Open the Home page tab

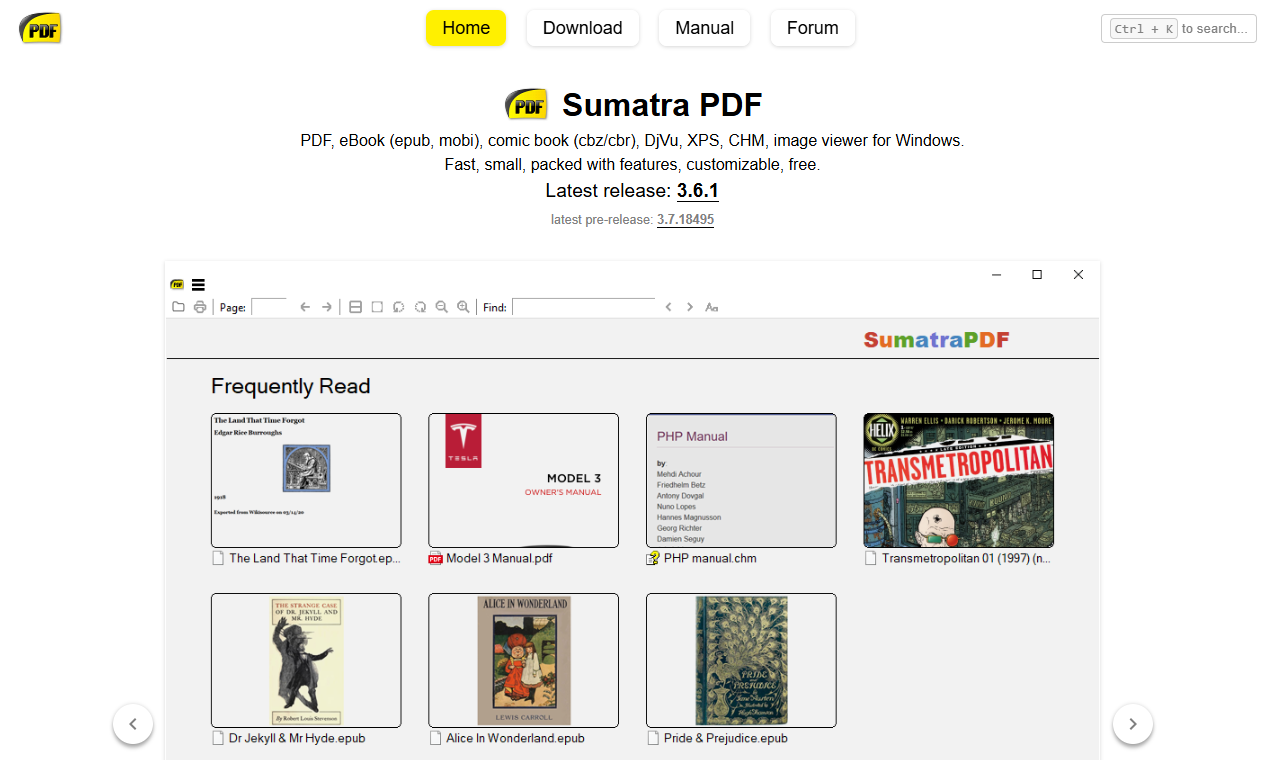[x=466, y=28]
